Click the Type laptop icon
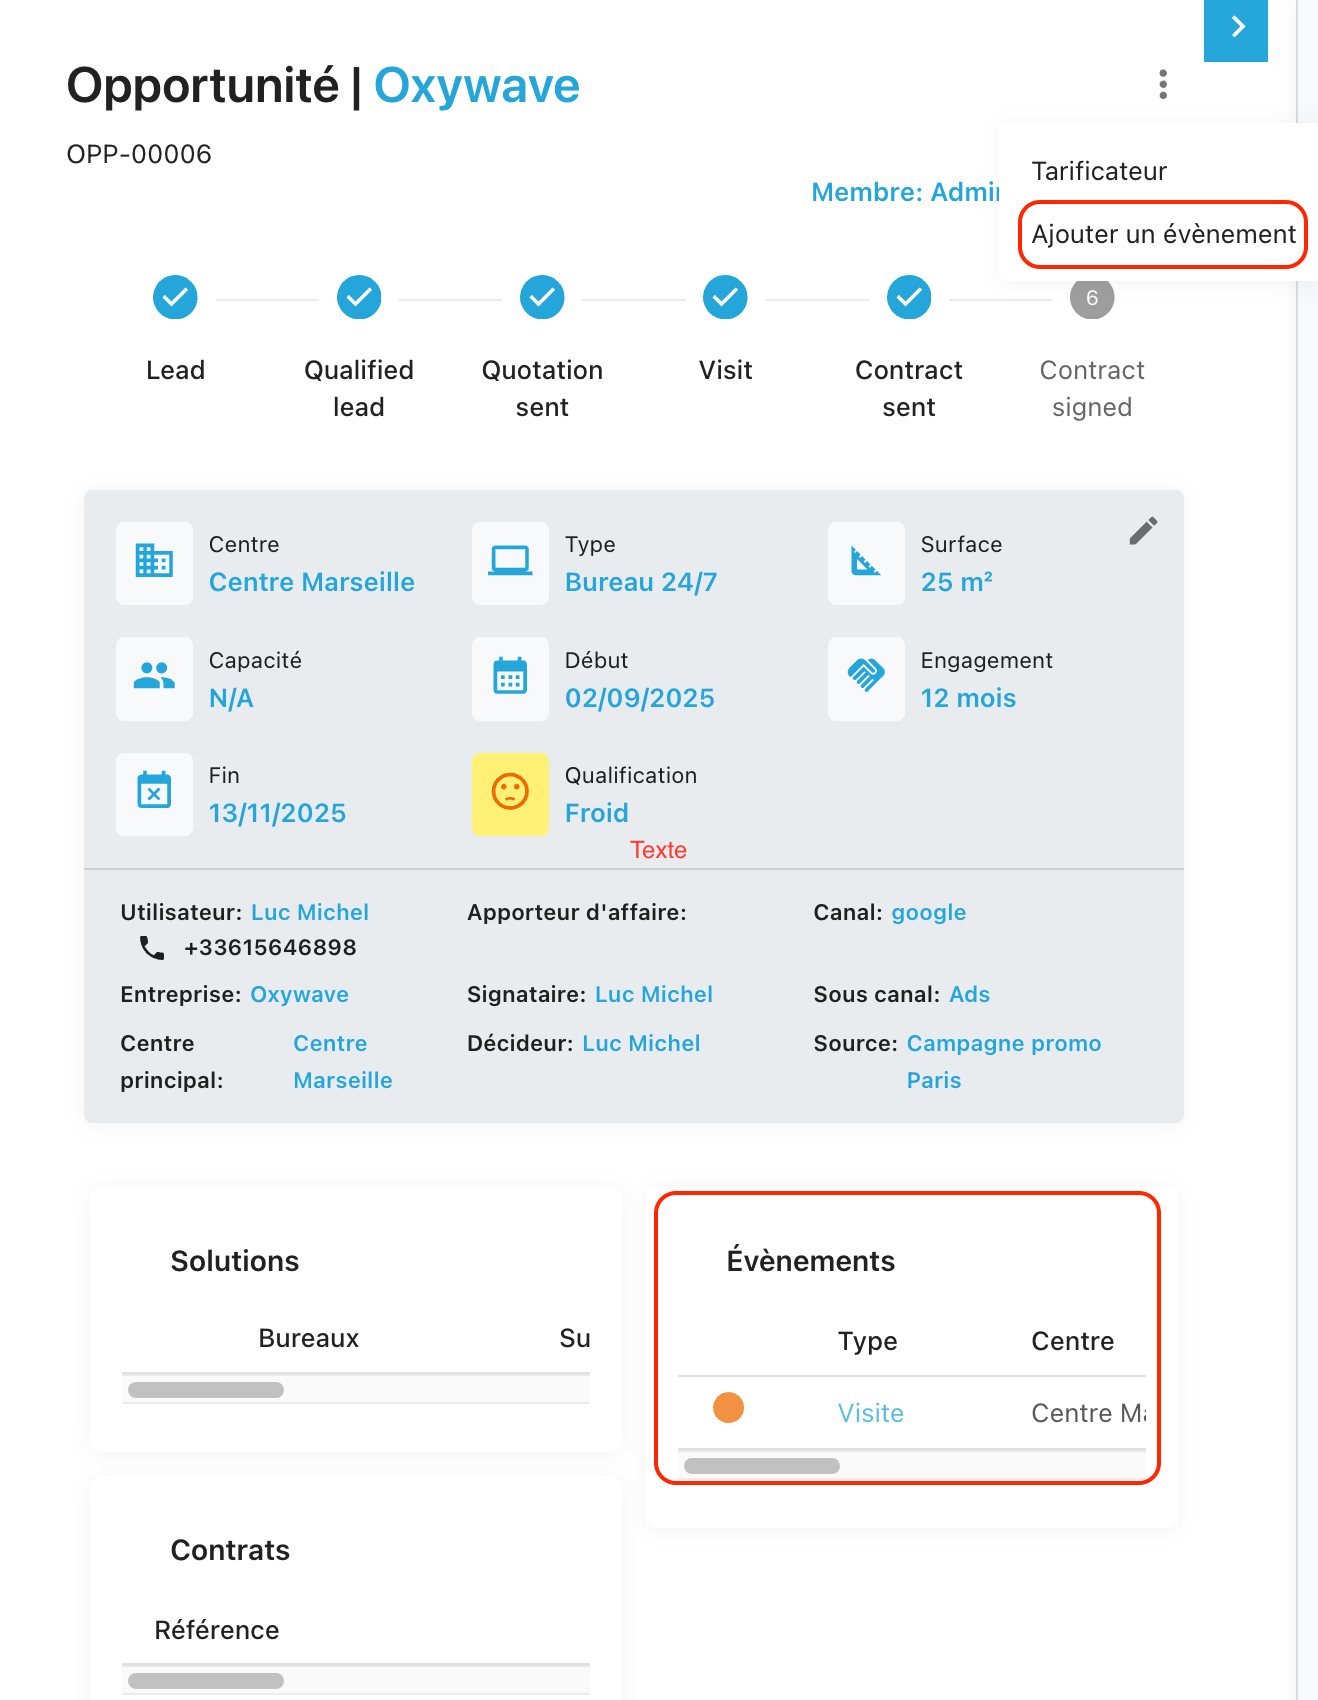The height and width of the screenshot is (1700, 1318). (510, 563)
